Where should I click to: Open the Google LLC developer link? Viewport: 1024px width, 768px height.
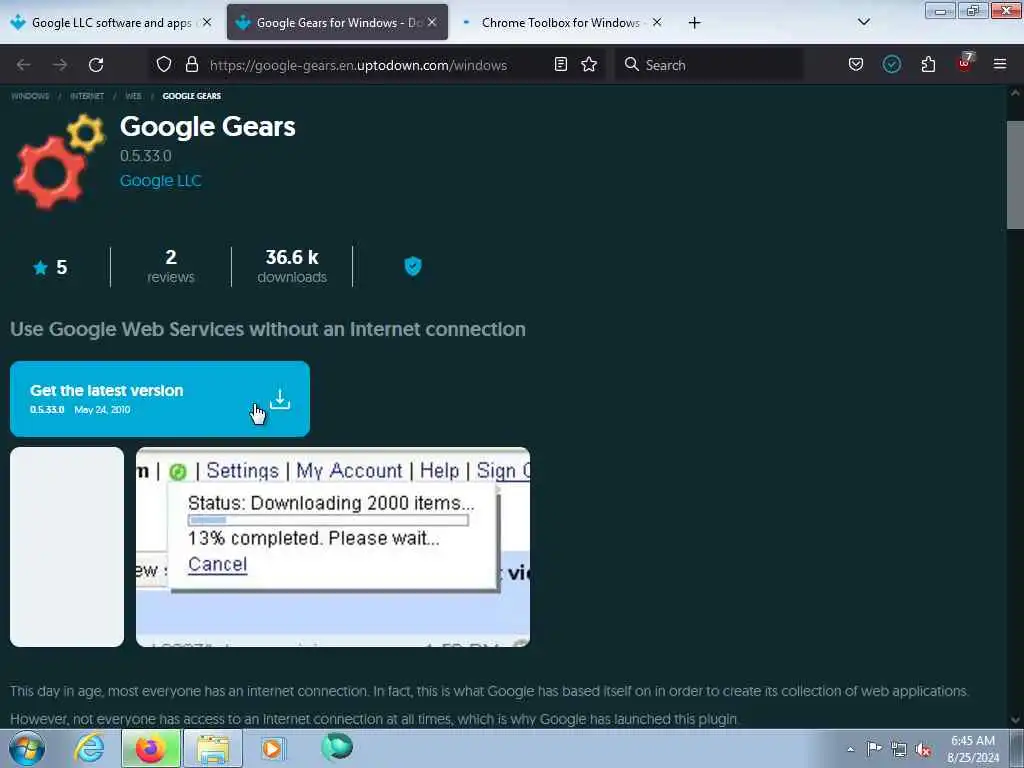coord(161,181)
